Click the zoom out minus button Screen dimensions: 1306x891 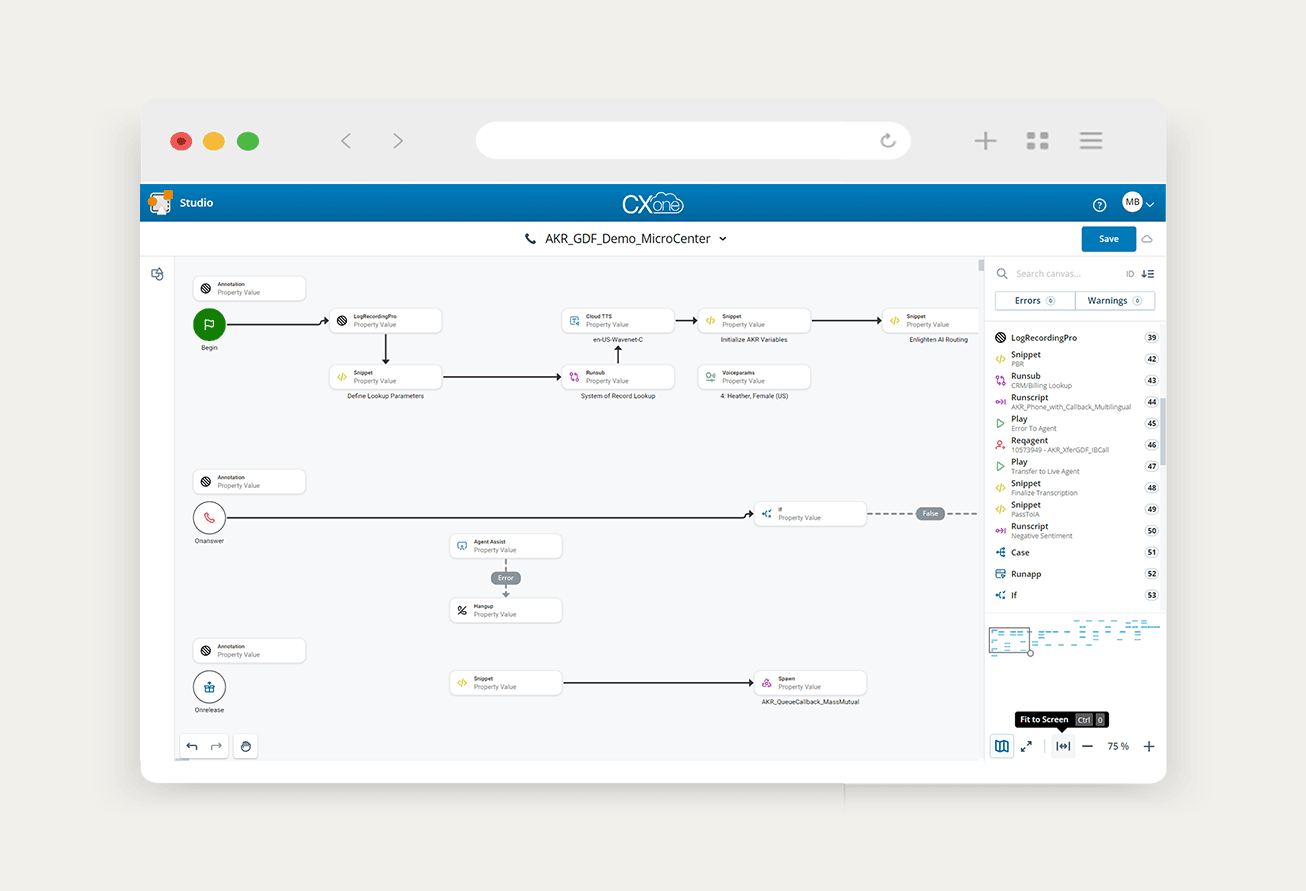pos(1087,746)
